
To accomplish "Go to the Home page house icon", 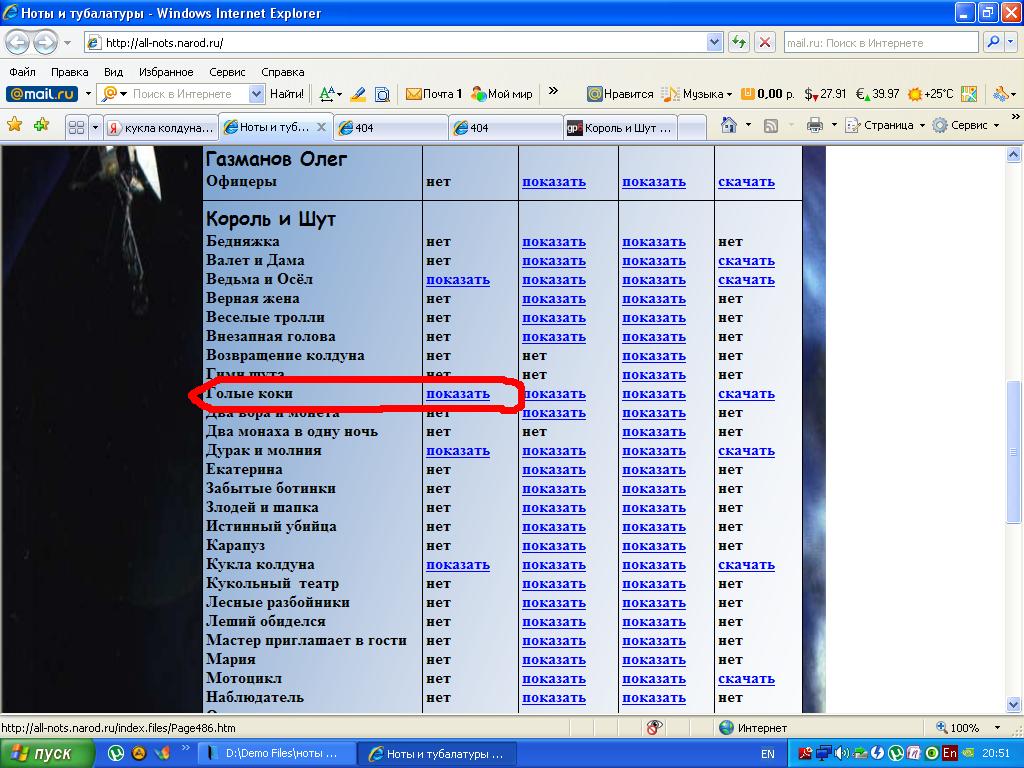I will (729, 125).
